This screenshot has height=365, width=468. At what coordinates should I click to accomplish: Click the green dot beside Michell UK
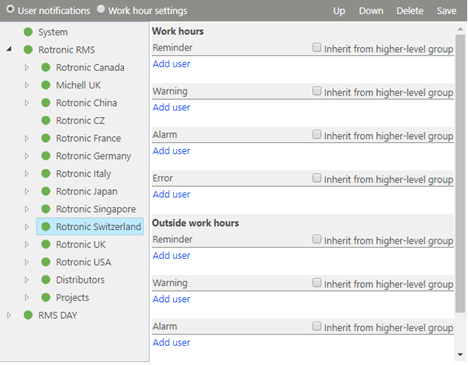click(46, 85)
